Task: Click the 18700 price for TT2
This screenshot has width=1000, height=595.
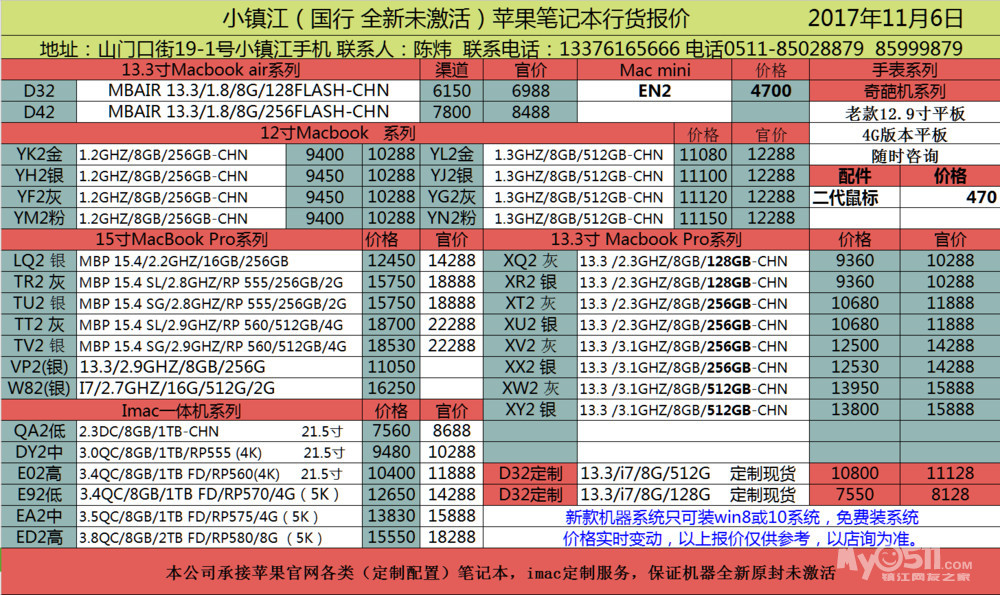Action: click(391, 325)
